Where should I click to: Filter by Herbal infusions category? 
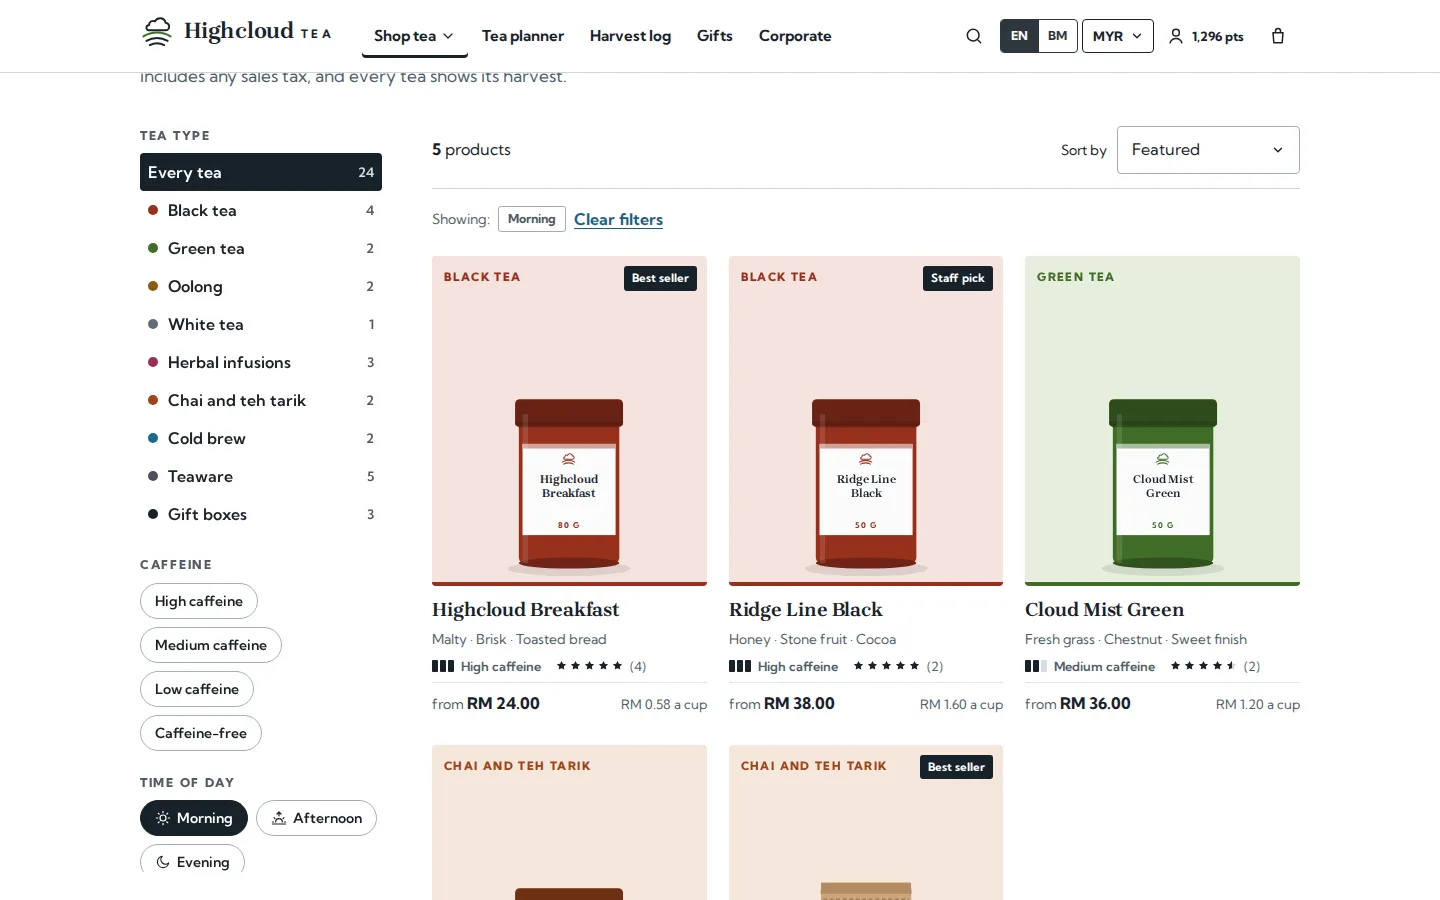click(261, 362)
